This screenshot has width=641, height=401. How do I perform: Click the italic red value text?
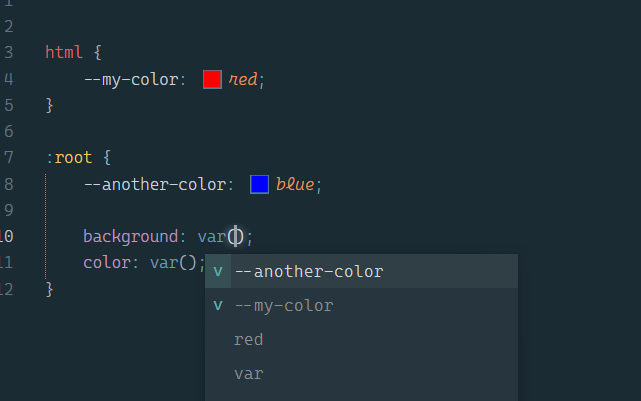(244, 80)
